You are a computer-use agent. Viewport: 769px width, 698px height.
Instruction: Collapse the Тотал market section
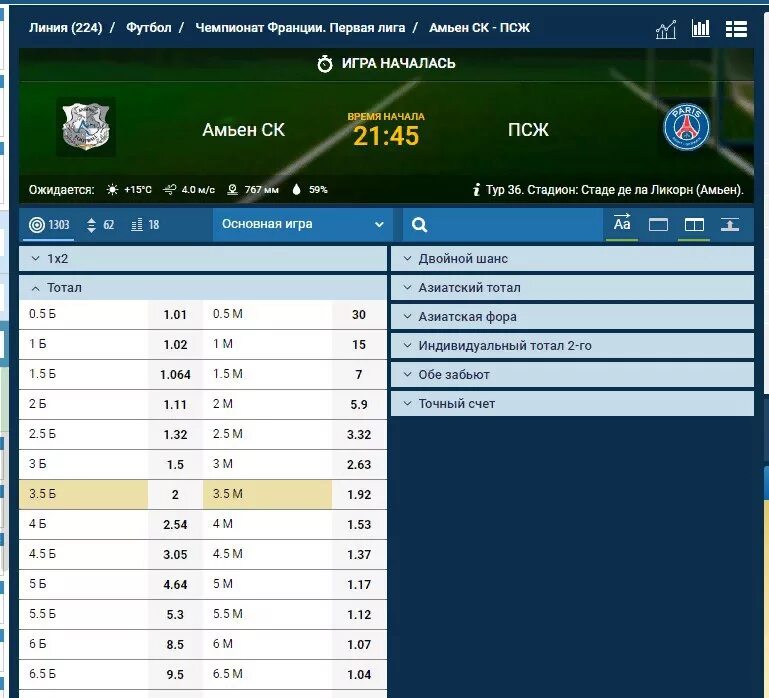tap(203, 287)
